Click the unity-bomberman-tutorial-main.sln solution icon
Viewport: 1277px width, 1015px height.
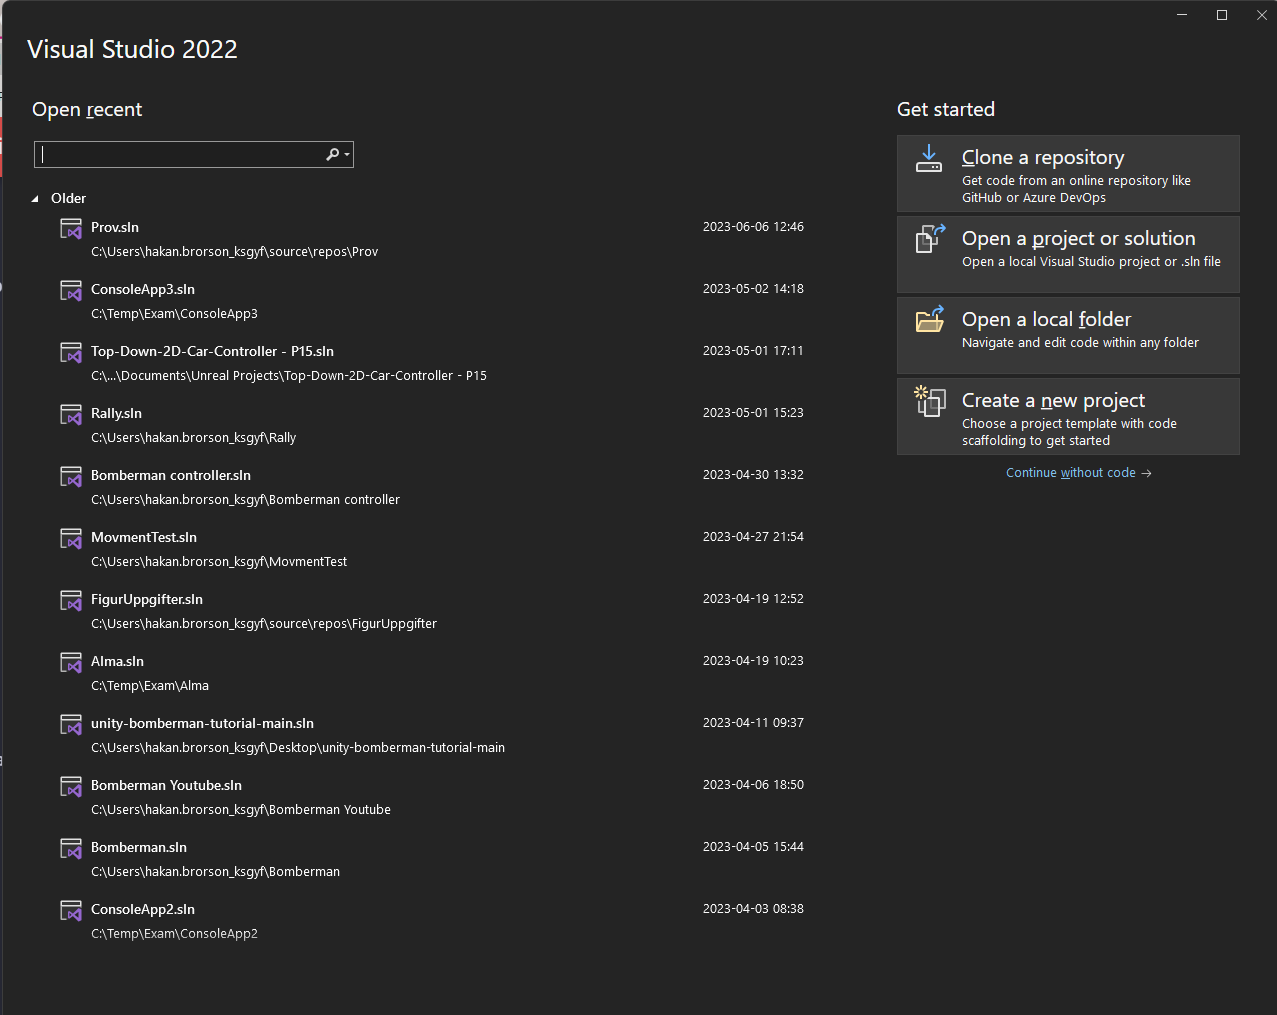pos(71,725)
